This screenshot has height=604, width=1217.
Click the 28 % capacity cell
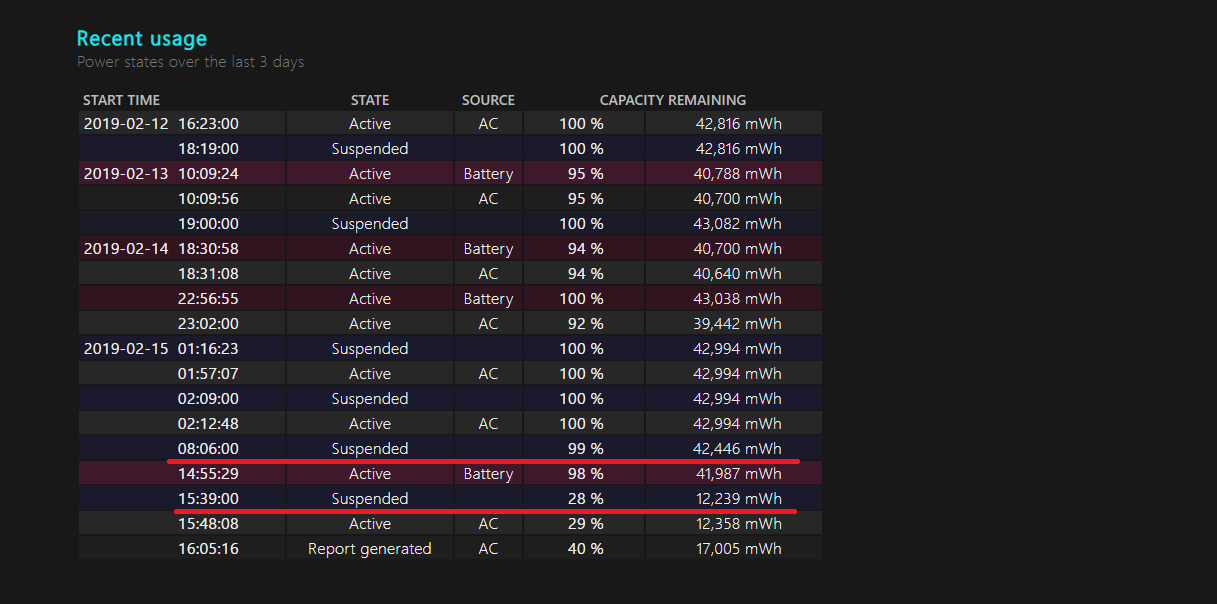coord(584,499)
